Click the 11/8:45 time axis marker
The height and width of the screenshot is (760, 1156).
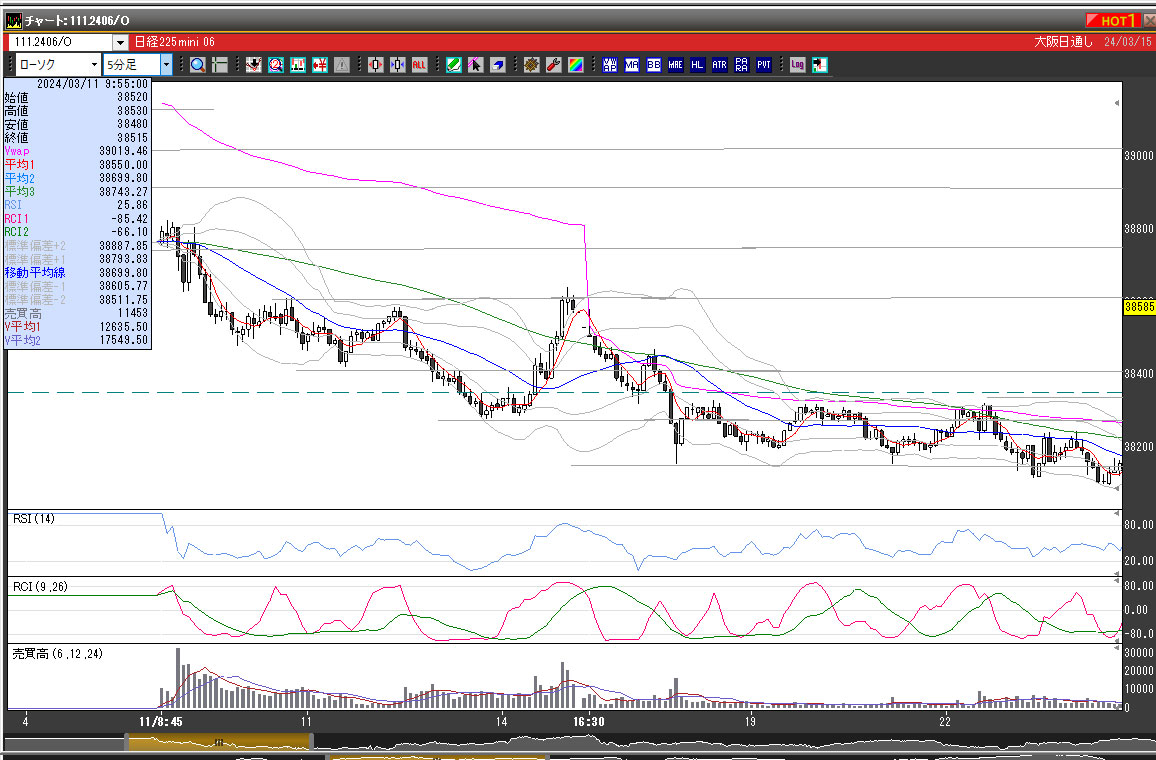coord(161,722)
